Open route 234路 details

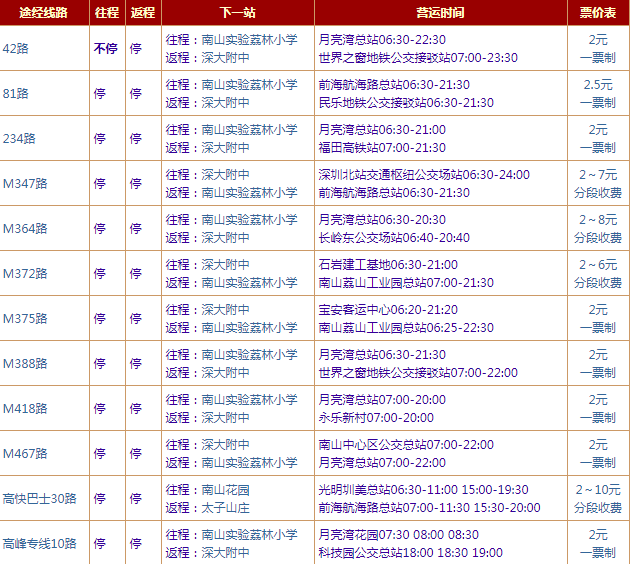19,138
